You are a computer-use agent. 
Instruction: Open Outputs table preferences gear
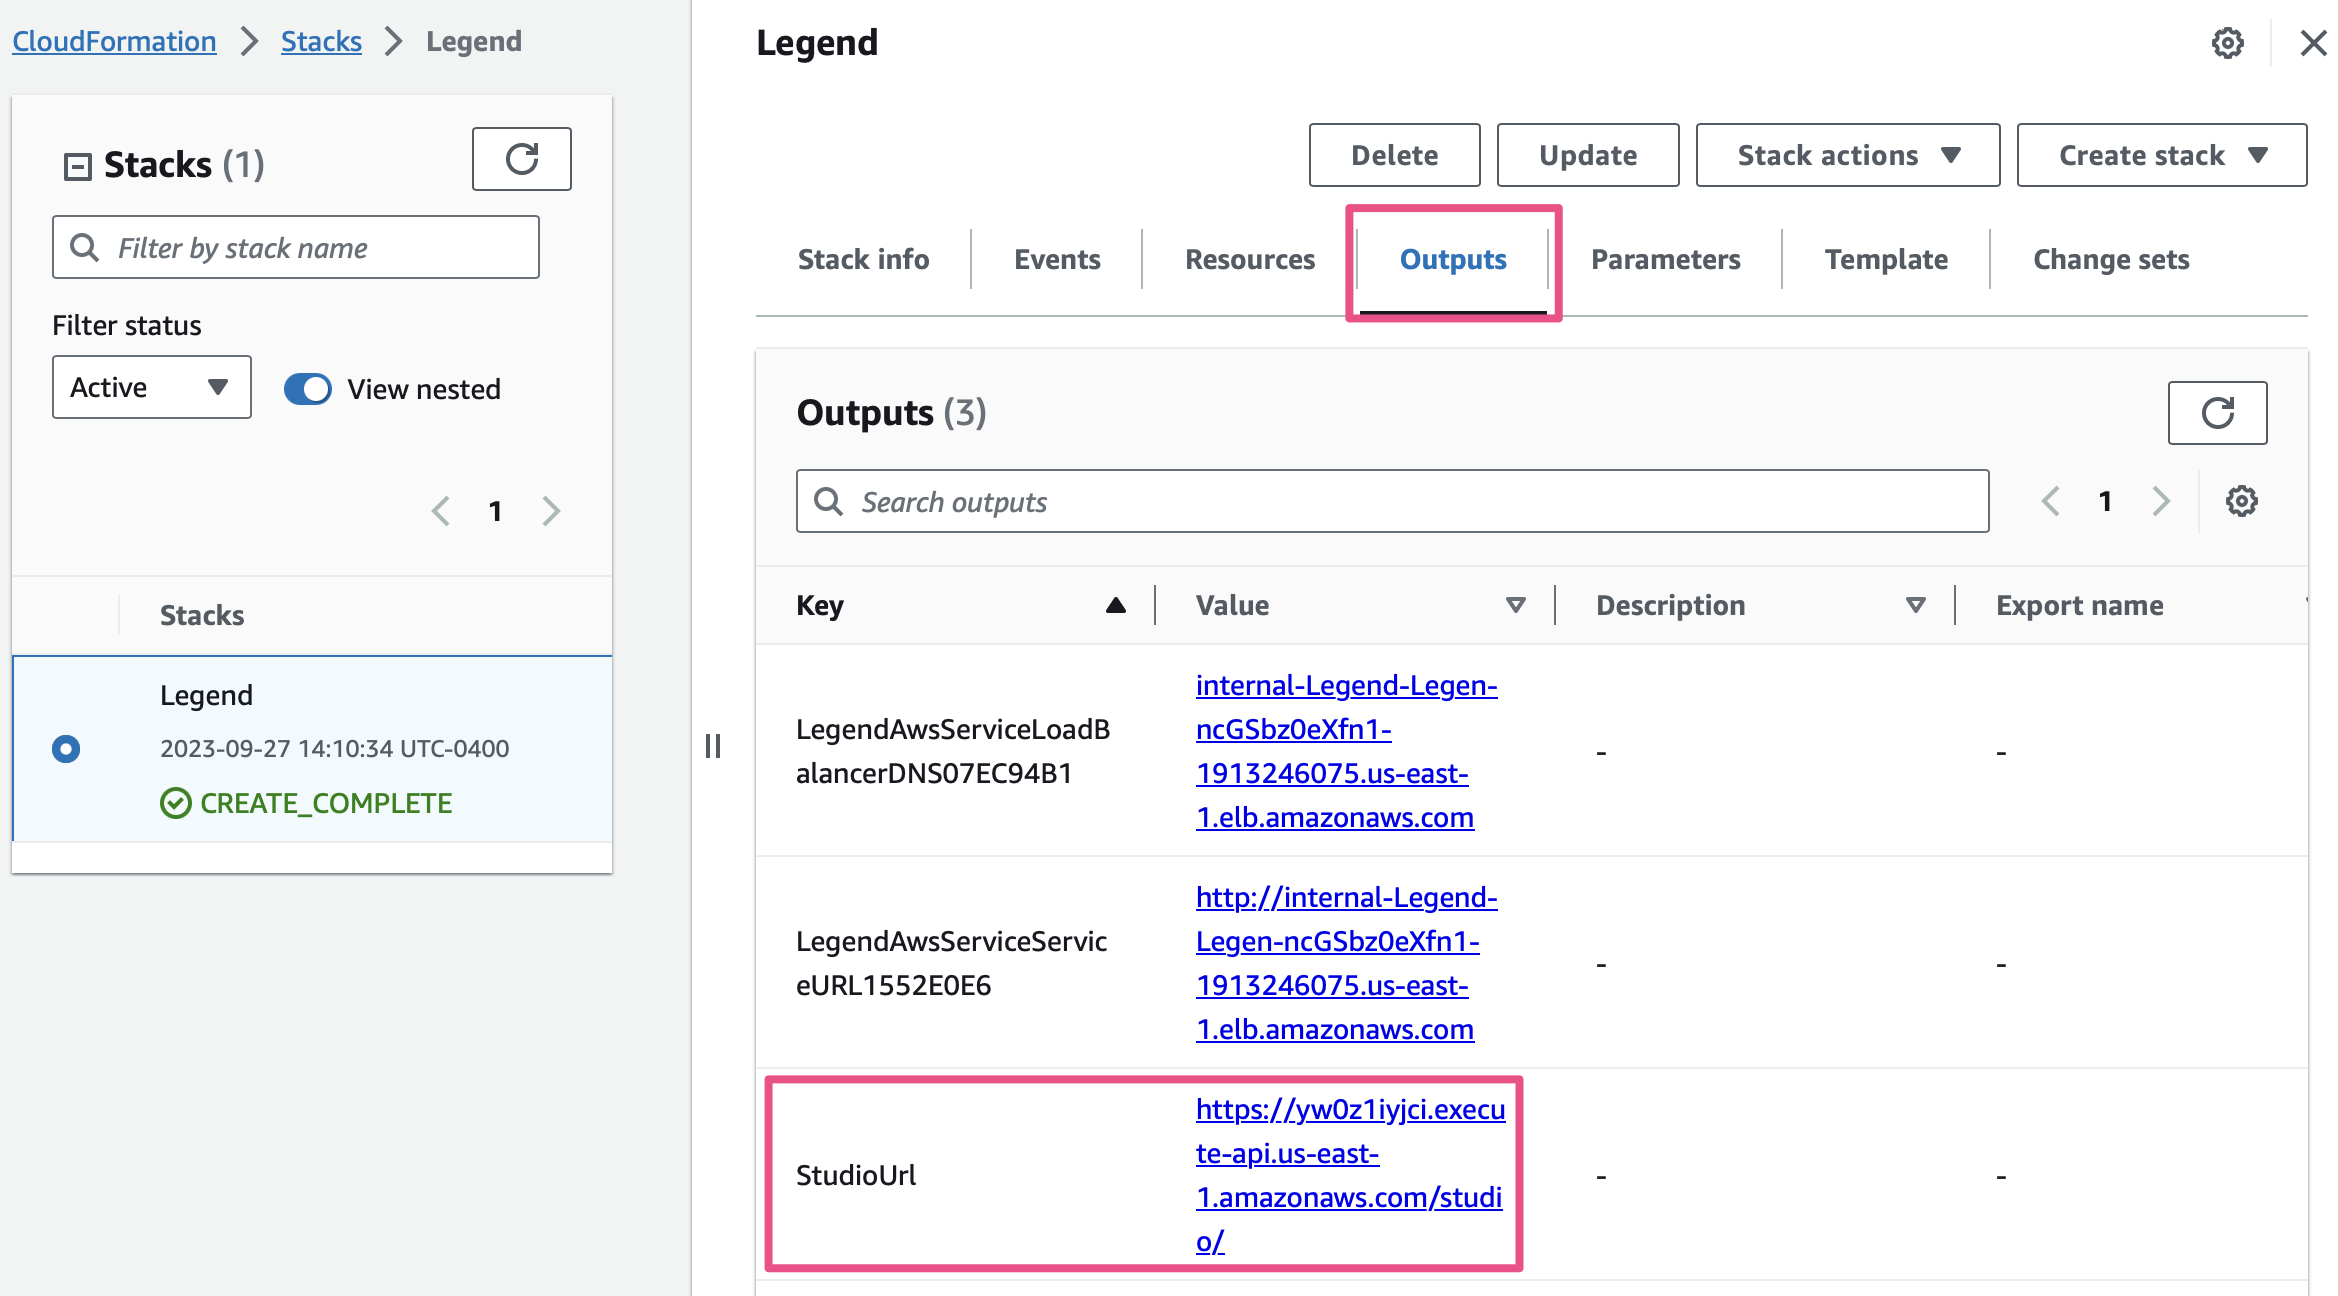(2241, 501)
